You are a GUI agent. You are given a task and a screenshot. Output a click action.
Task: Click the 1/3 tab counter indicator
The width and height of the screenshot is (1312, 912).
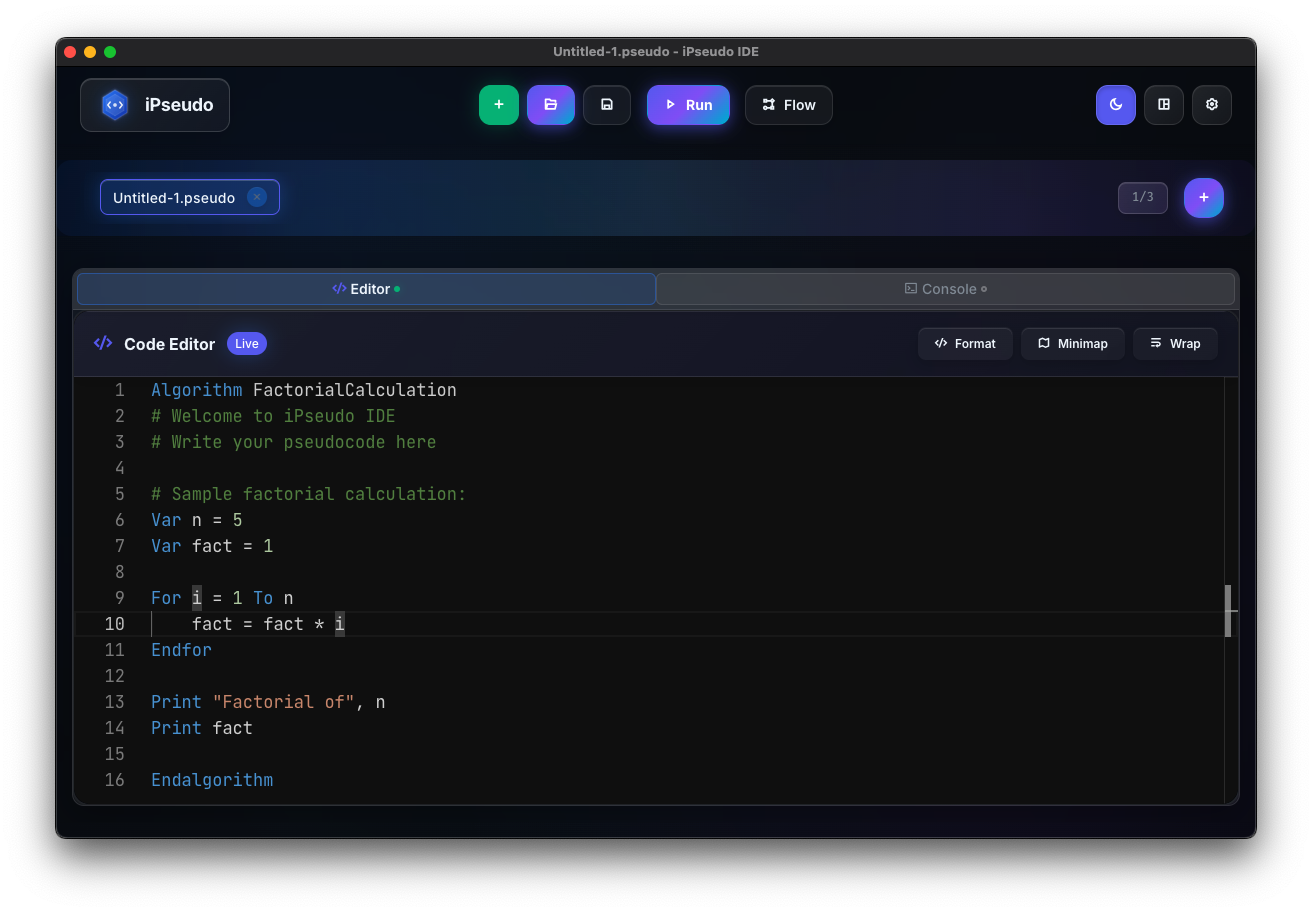pos(1143,198)
